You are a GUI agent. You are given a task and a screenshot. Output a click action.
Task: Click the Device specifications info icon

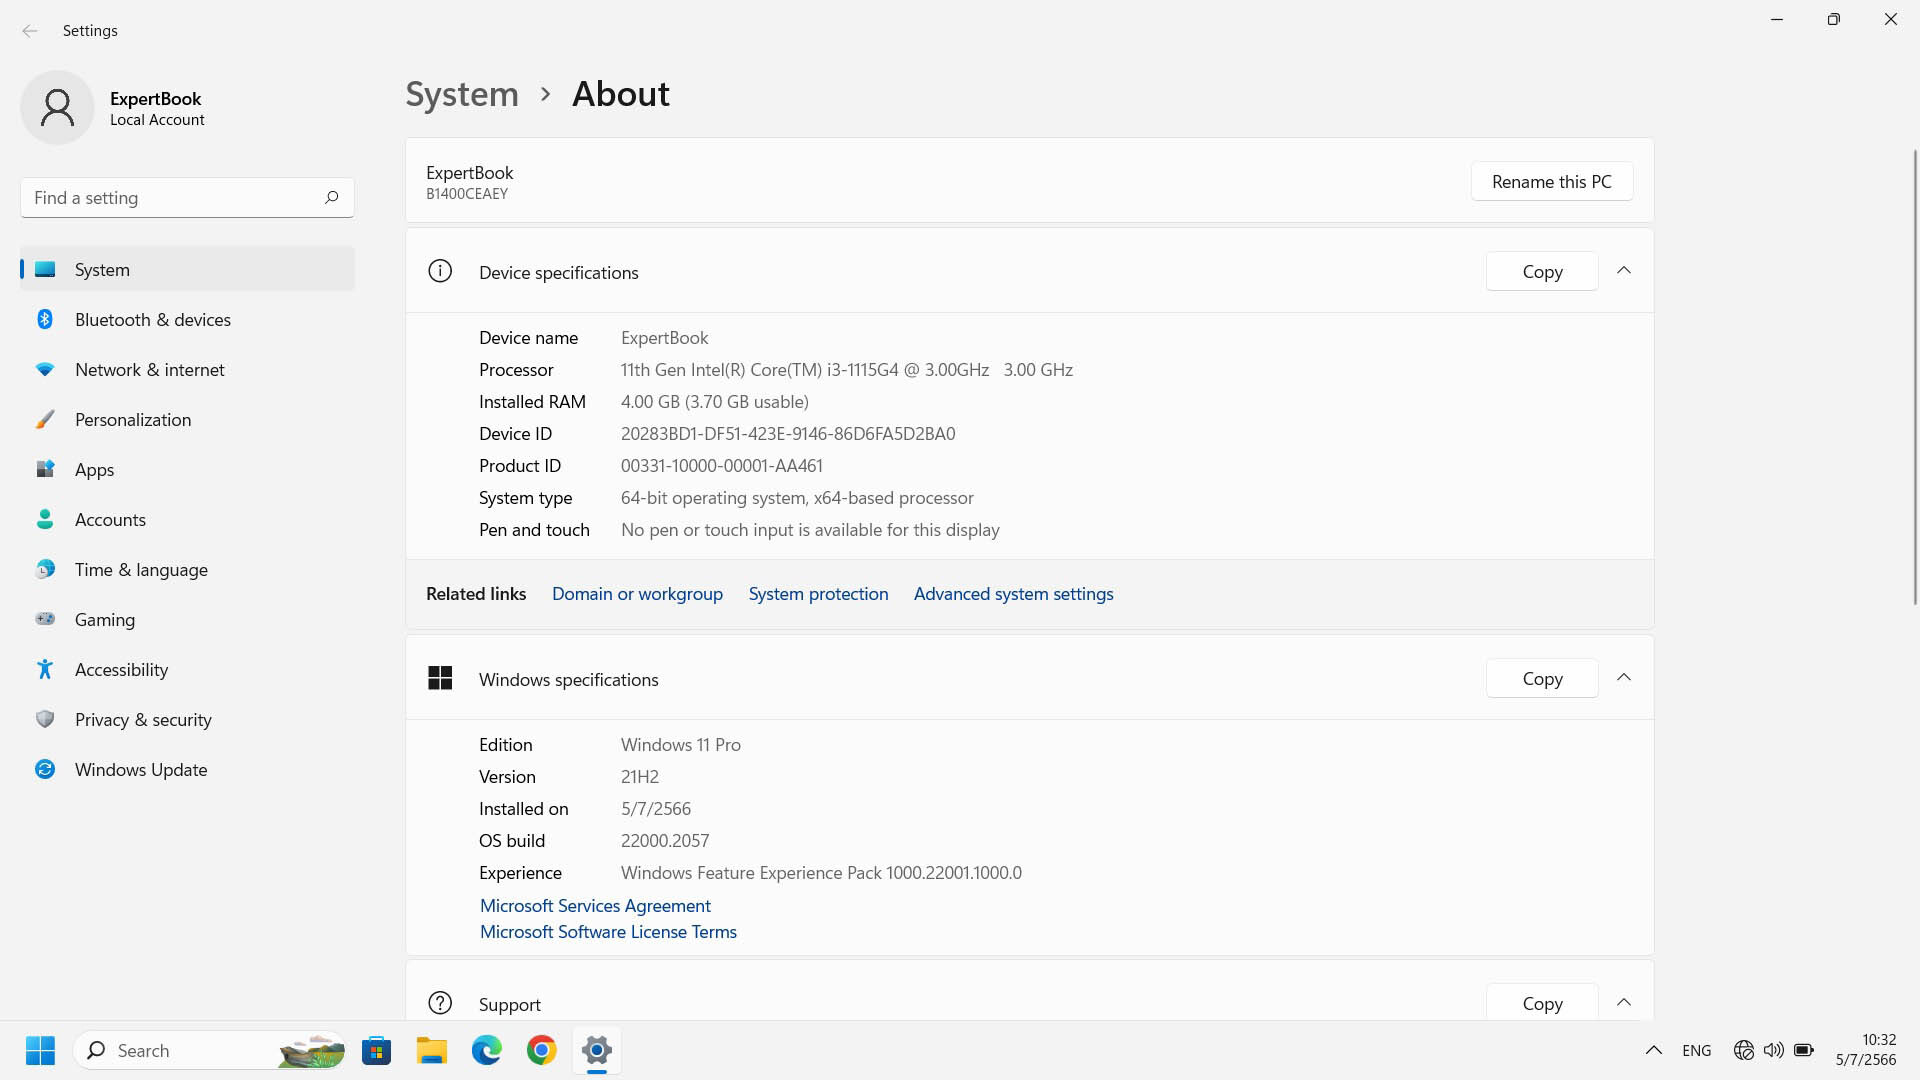pos(440,271)
